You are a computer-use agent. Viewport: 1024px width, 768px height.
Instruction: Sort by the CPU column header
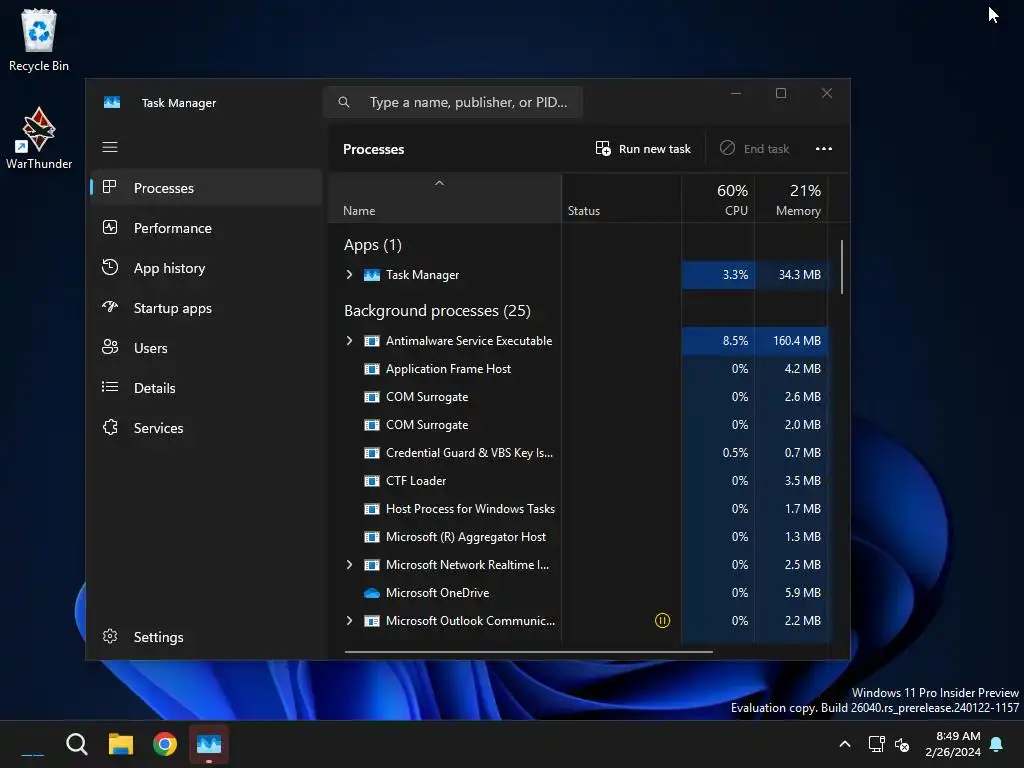click(718, 199)
